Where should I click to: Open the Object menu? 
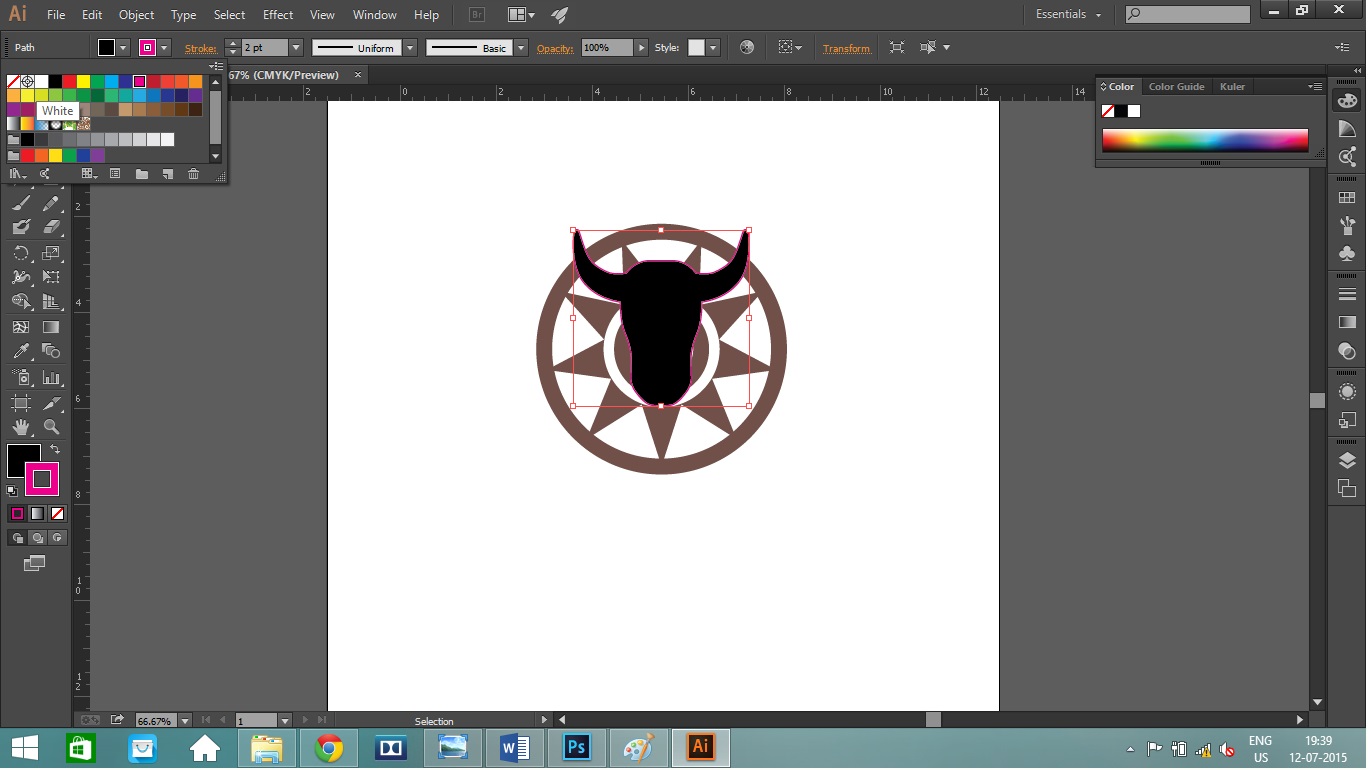tap(136, 15)
